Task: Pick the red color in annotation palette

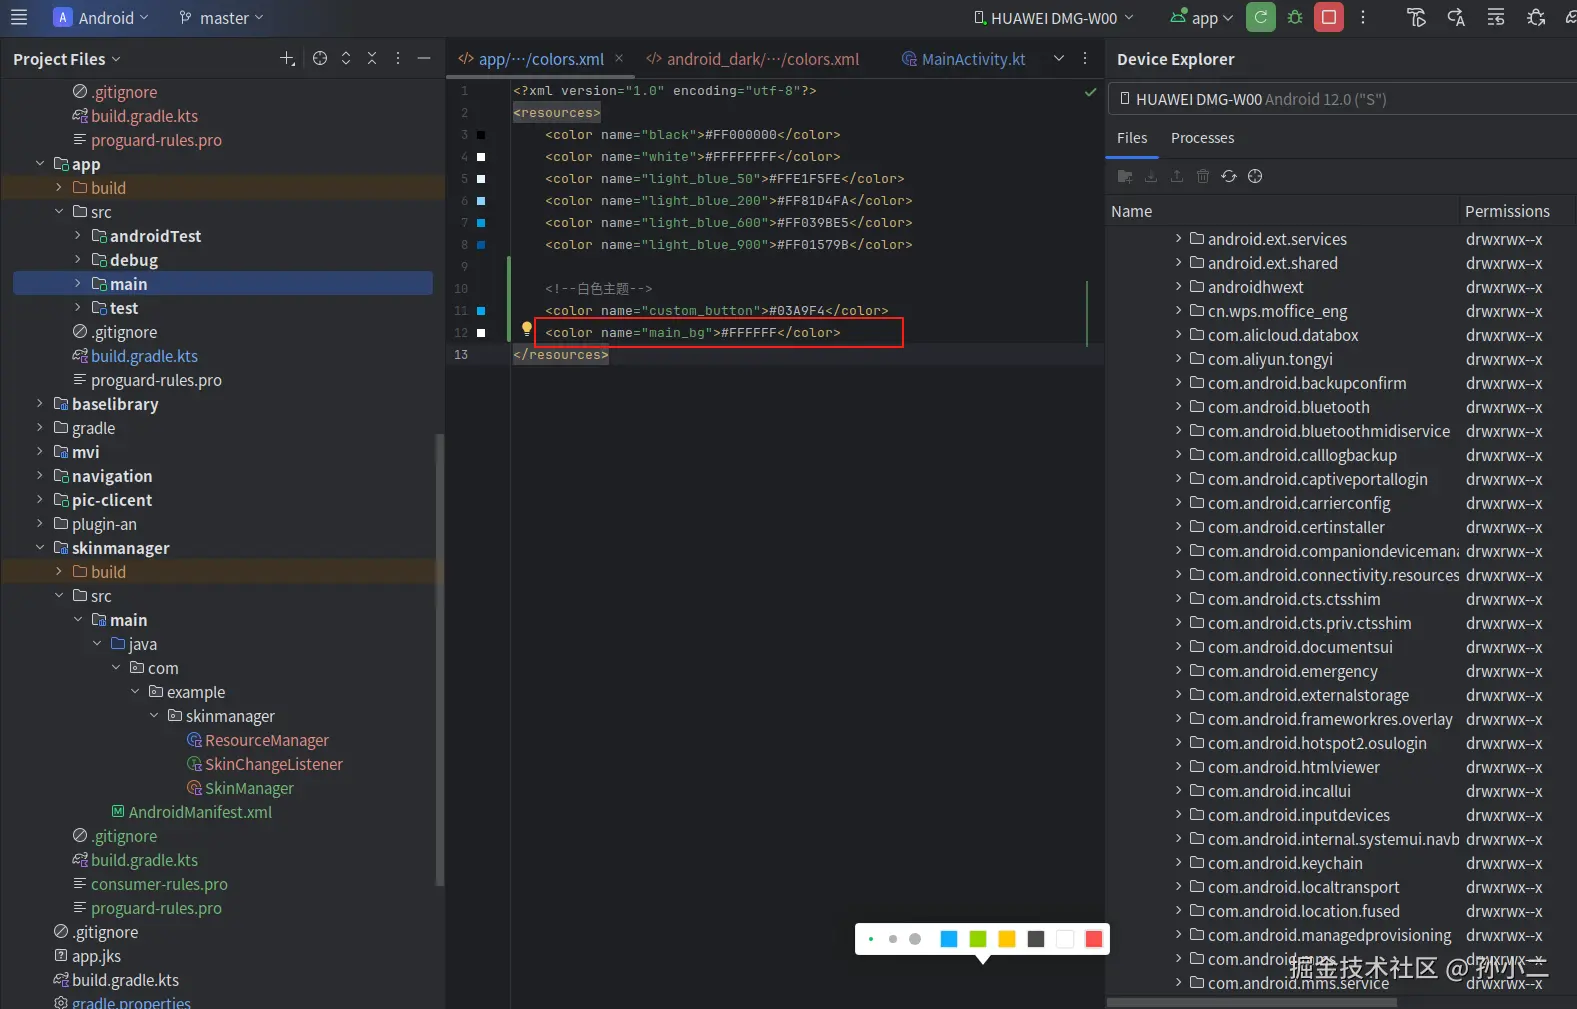Action: 1093,939
